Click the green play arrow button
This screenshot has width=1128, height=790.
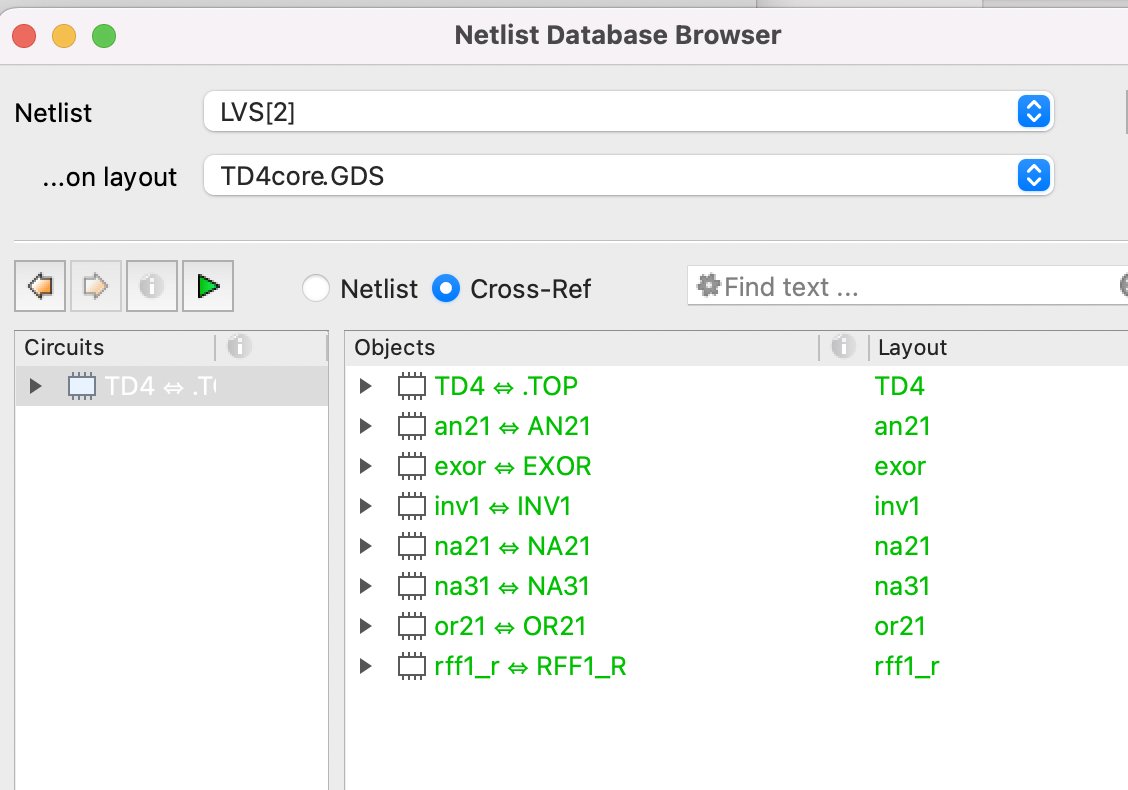click(x=208, y=286)
